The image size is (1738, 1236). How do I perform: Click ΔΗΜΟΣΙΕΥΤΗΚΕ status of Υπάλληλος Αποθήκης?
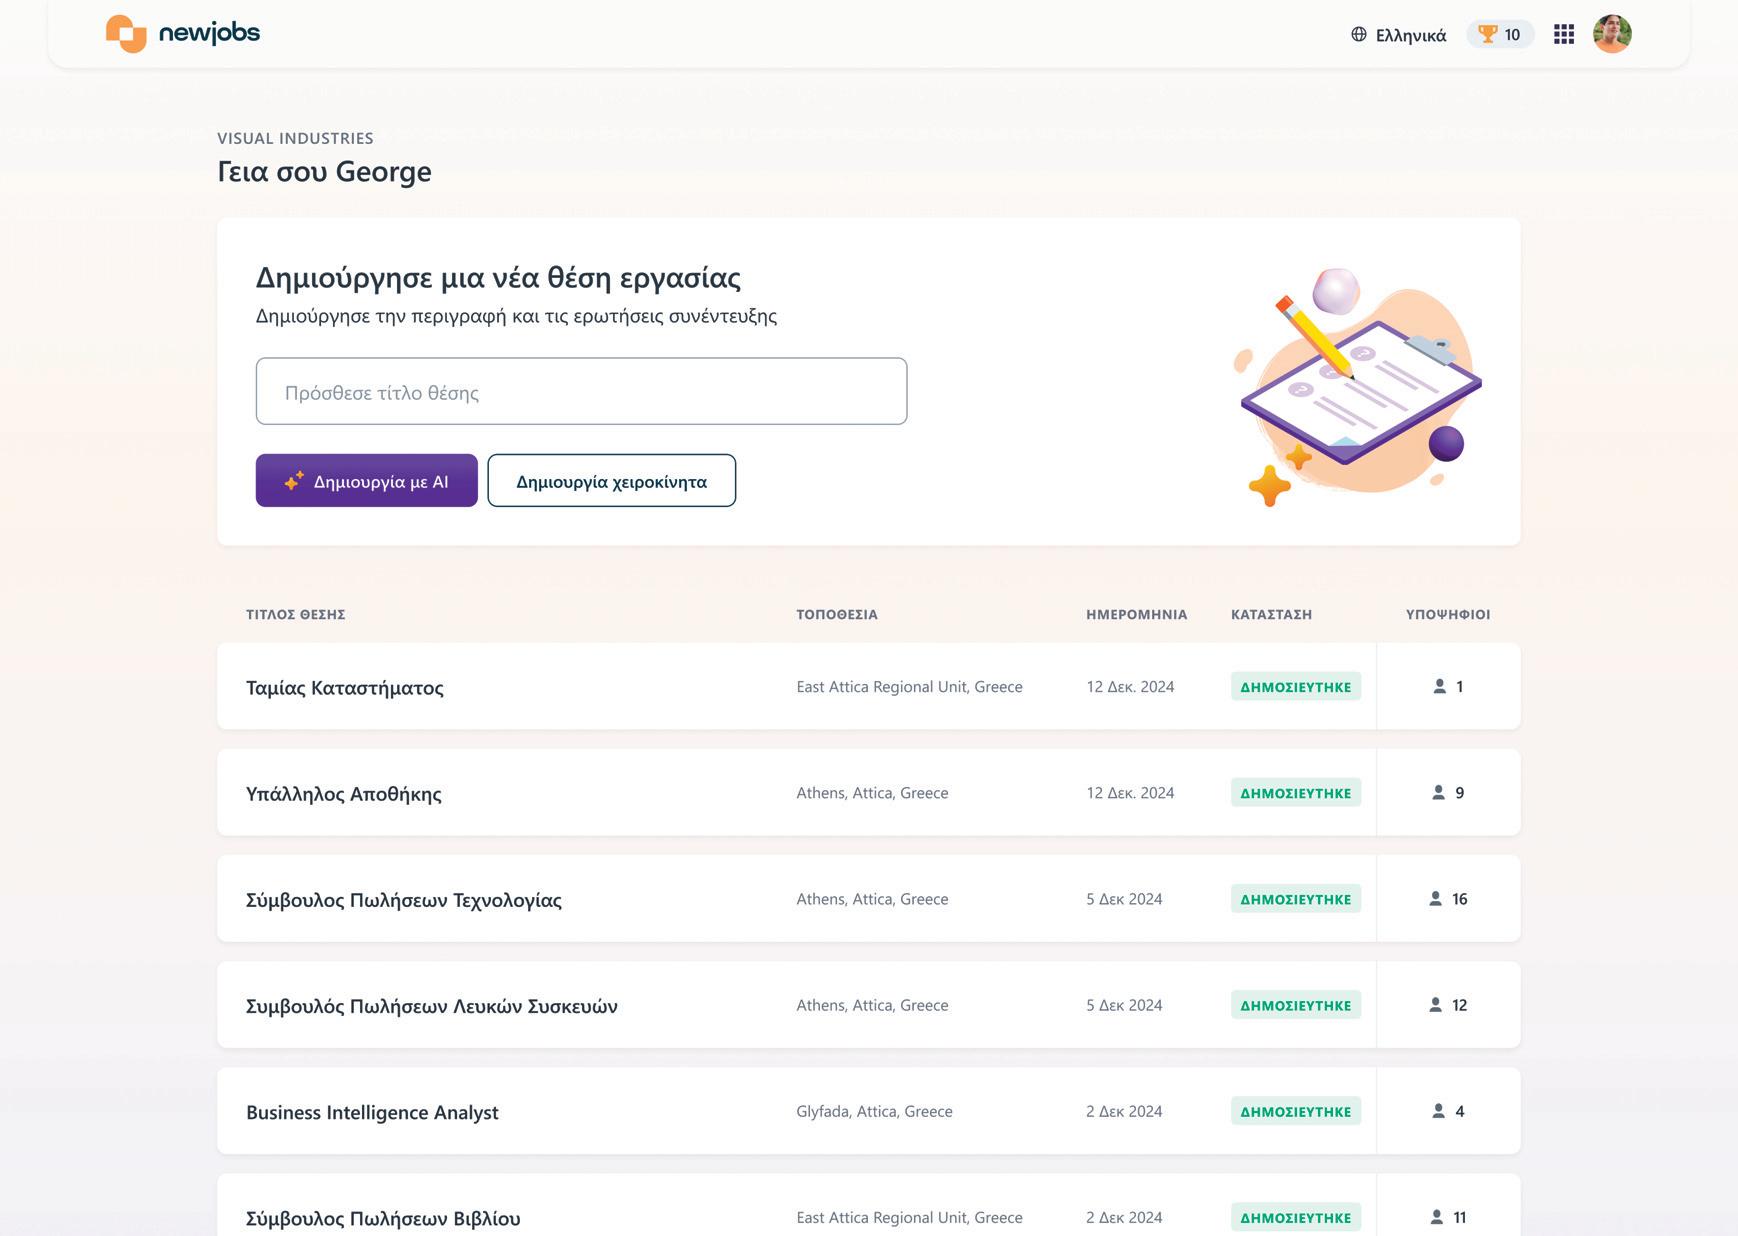click(x=1296, y=793)
